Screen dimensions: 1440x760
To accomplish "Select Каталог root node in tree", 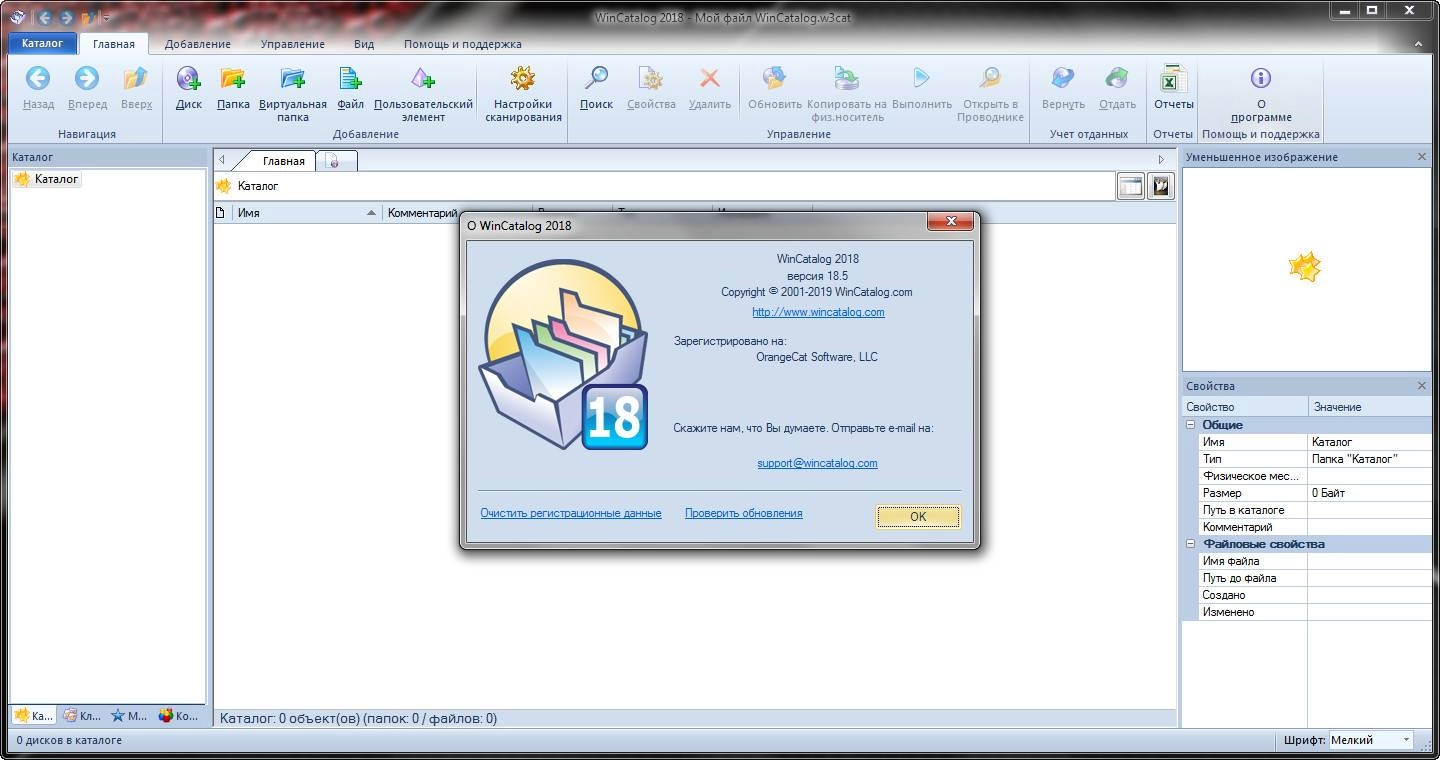I will tap(56, 179).
